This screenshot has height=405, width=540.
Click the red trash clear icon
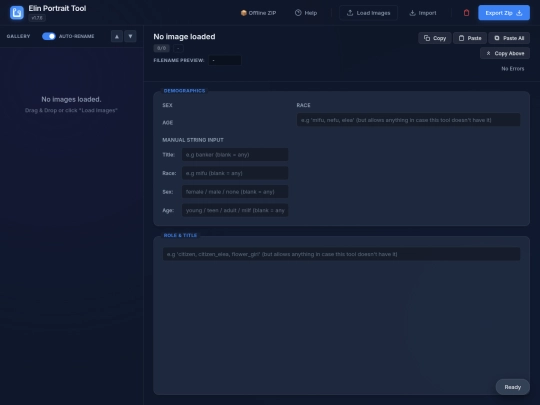pyautogui.click(x=466, y=13)
